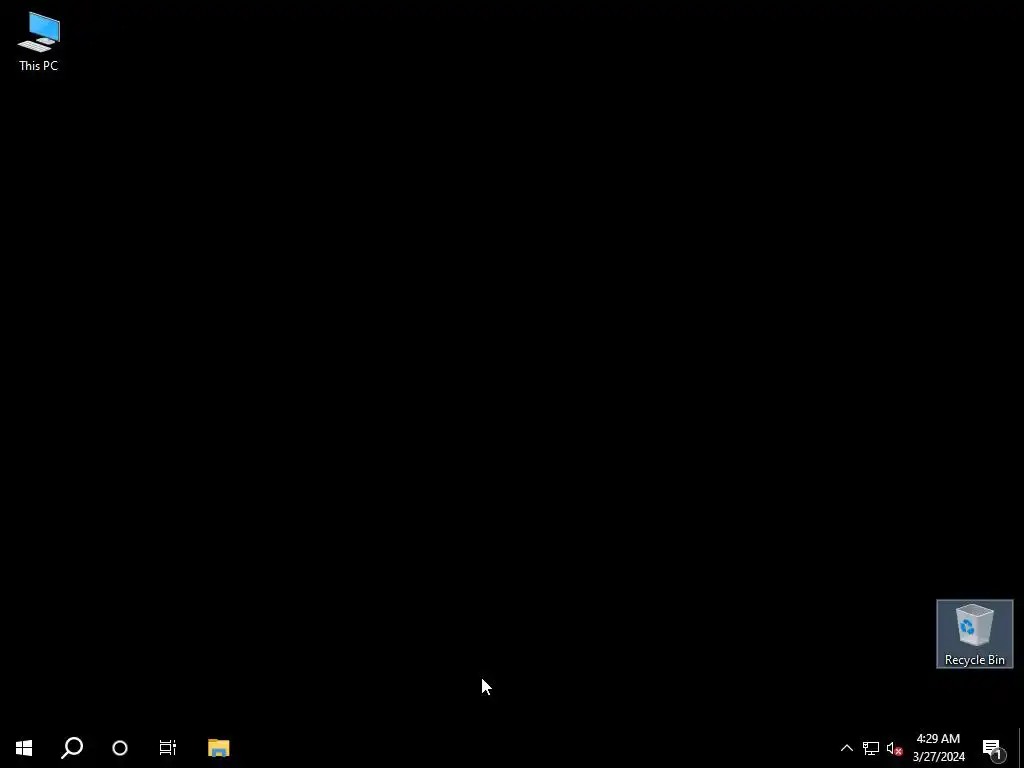Open File Explorer from the taskbar

tap(219, 748)
